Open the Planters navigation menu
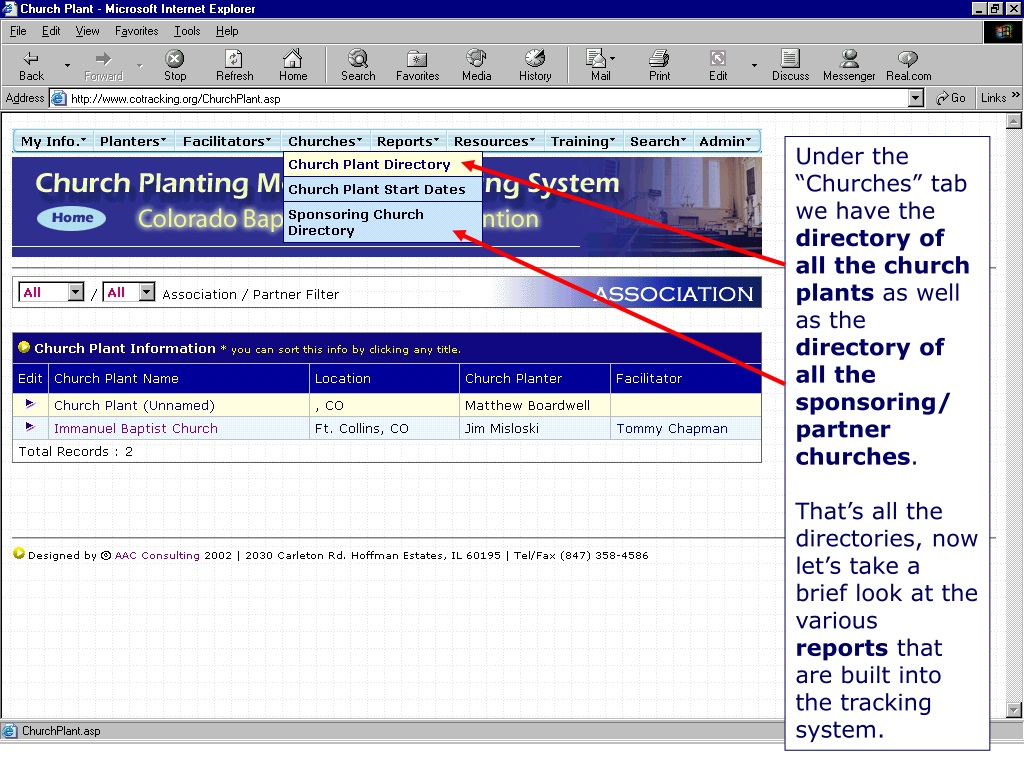The width and height of the screenshot is (1024, 768). [133, 141]
